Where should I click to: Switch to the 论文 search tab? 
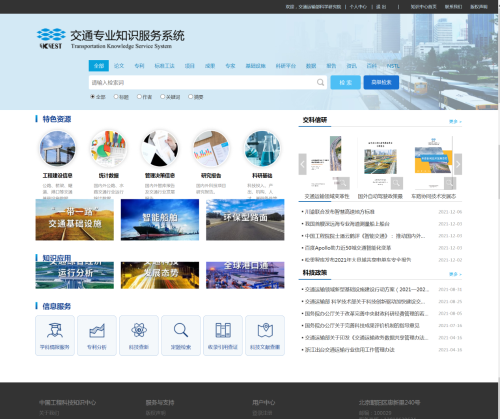pyautogui.click(x=119, y=66)
